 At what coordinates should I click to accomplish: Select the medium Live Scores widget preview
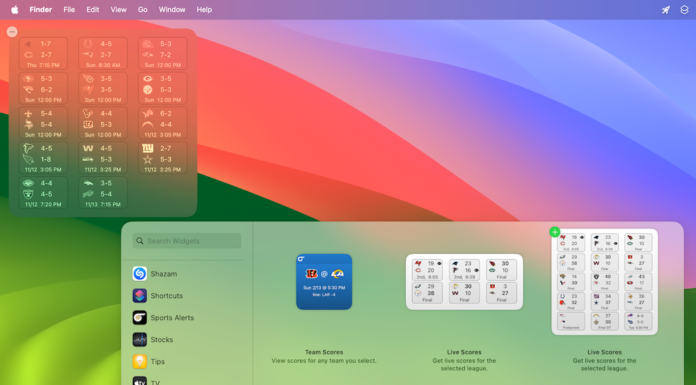464,282
